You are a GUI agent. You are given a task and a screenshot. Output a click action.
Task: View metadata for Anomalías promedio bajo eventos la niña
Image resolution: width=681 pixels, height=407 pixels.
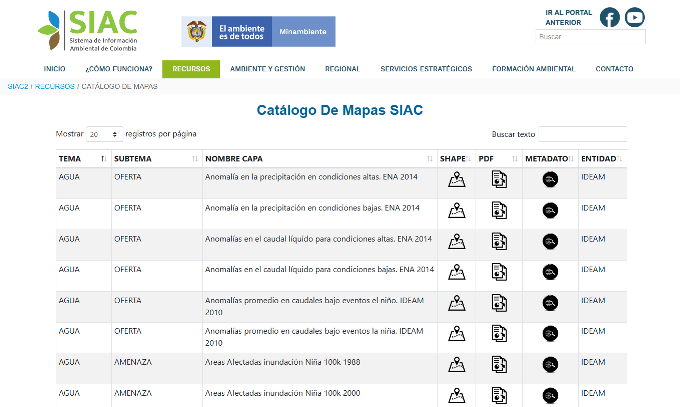coord(549,333)
